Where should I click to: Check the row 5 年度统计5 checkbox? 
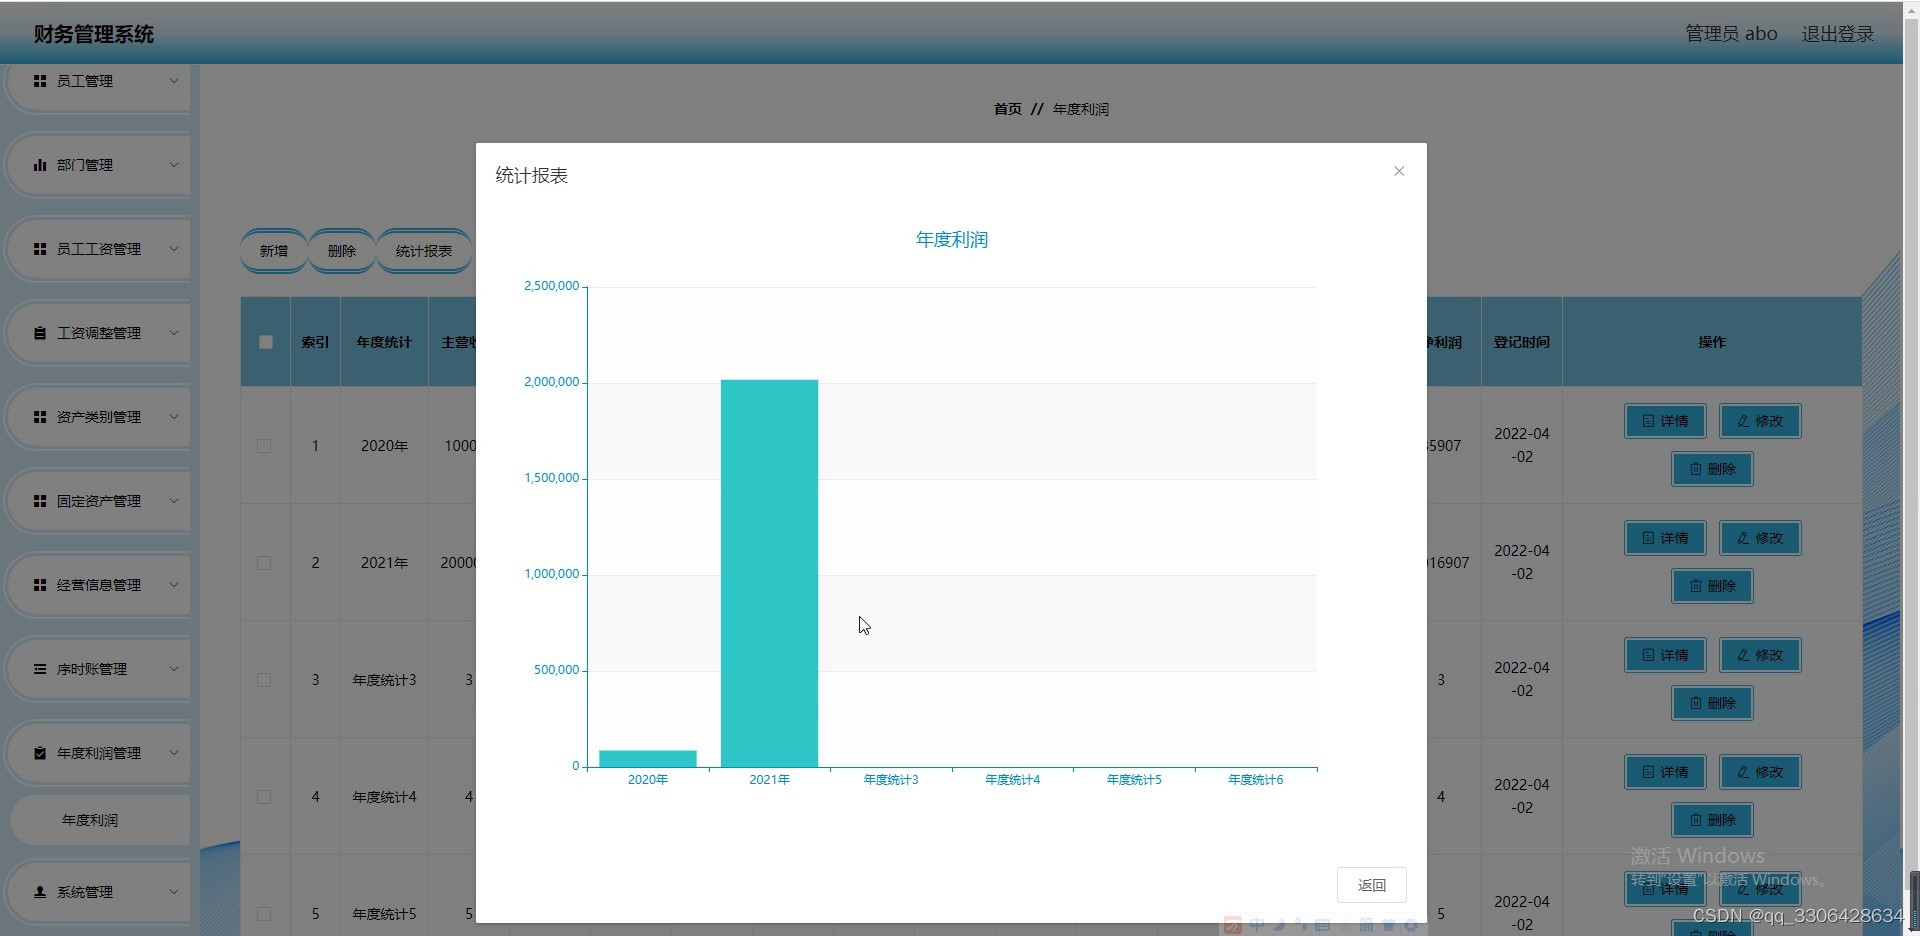[264, 914]
